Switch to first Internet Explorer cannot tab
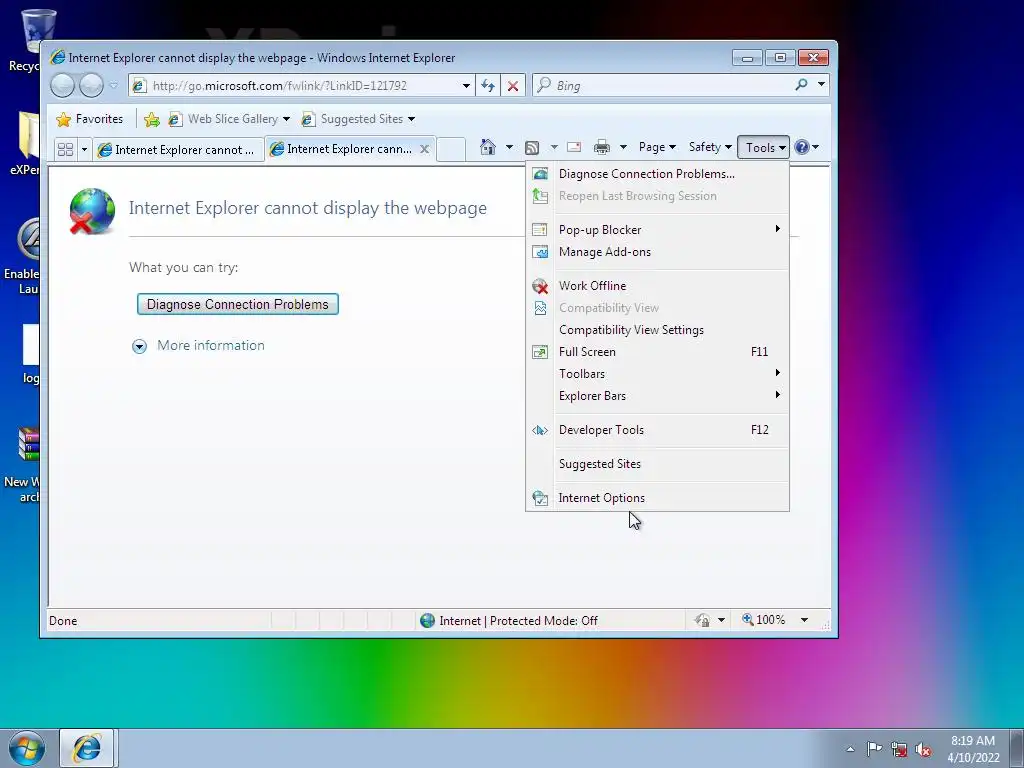1024x768 pixels. pos(178,150)
